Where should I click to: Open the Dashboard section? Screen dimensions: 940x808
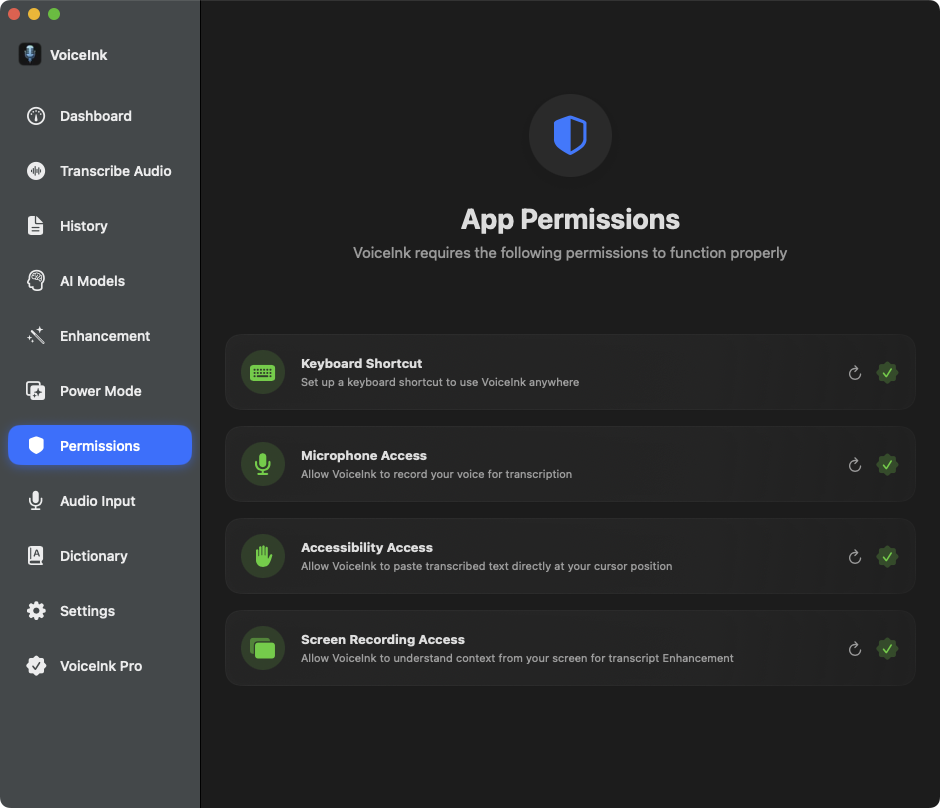point(95,116)
